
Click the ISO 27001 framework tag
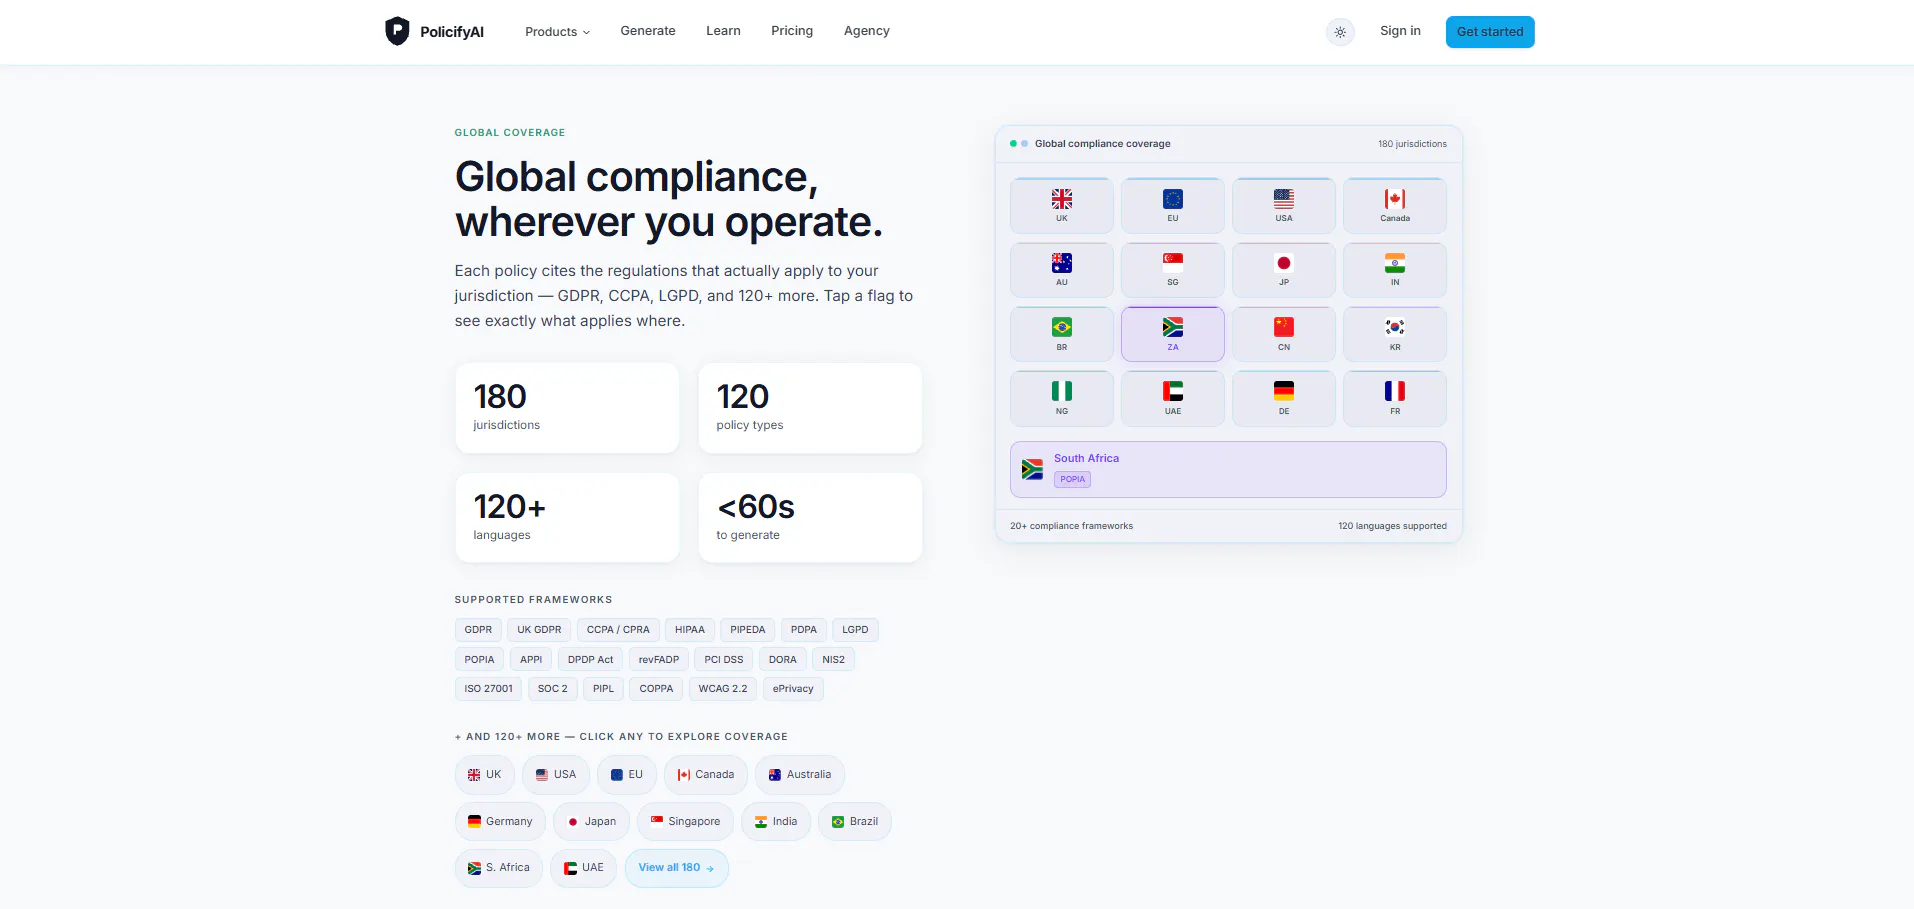pos(488,689)
